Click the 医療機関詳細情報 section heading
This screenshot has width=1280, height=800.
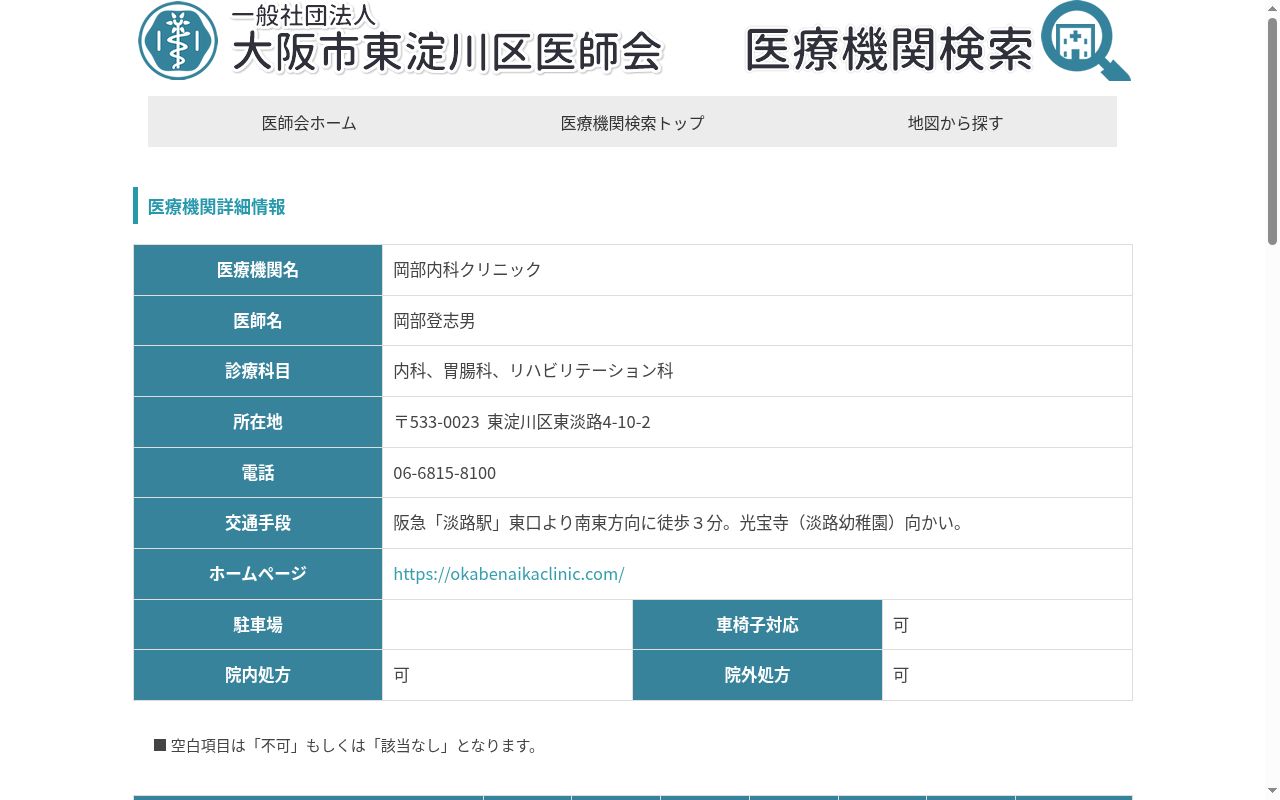[x=217, y=206]
